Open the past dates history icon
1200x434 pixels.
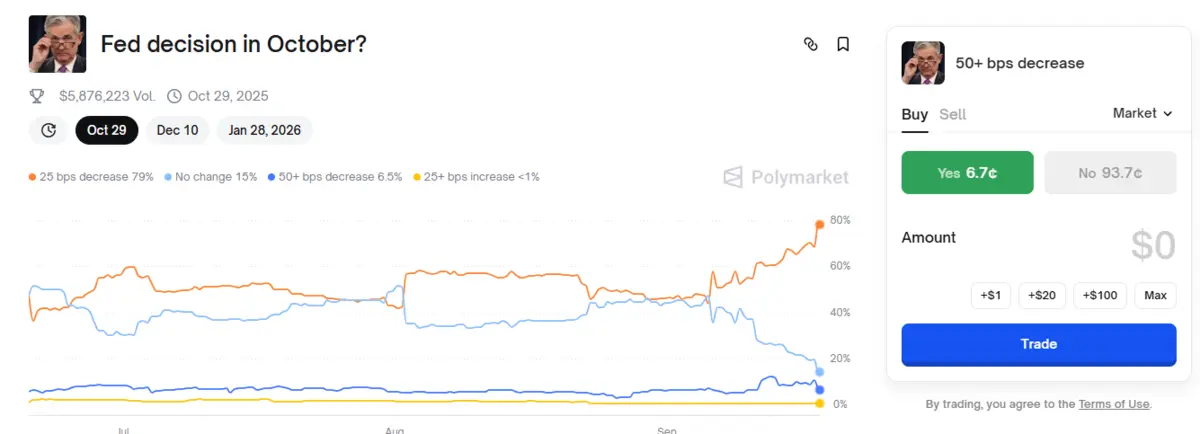(x=48, y=130)
